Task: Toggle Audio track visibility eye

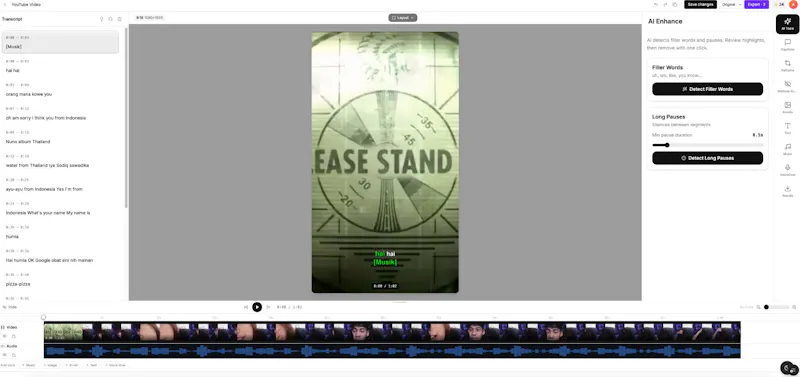Action: coord(5,355)
